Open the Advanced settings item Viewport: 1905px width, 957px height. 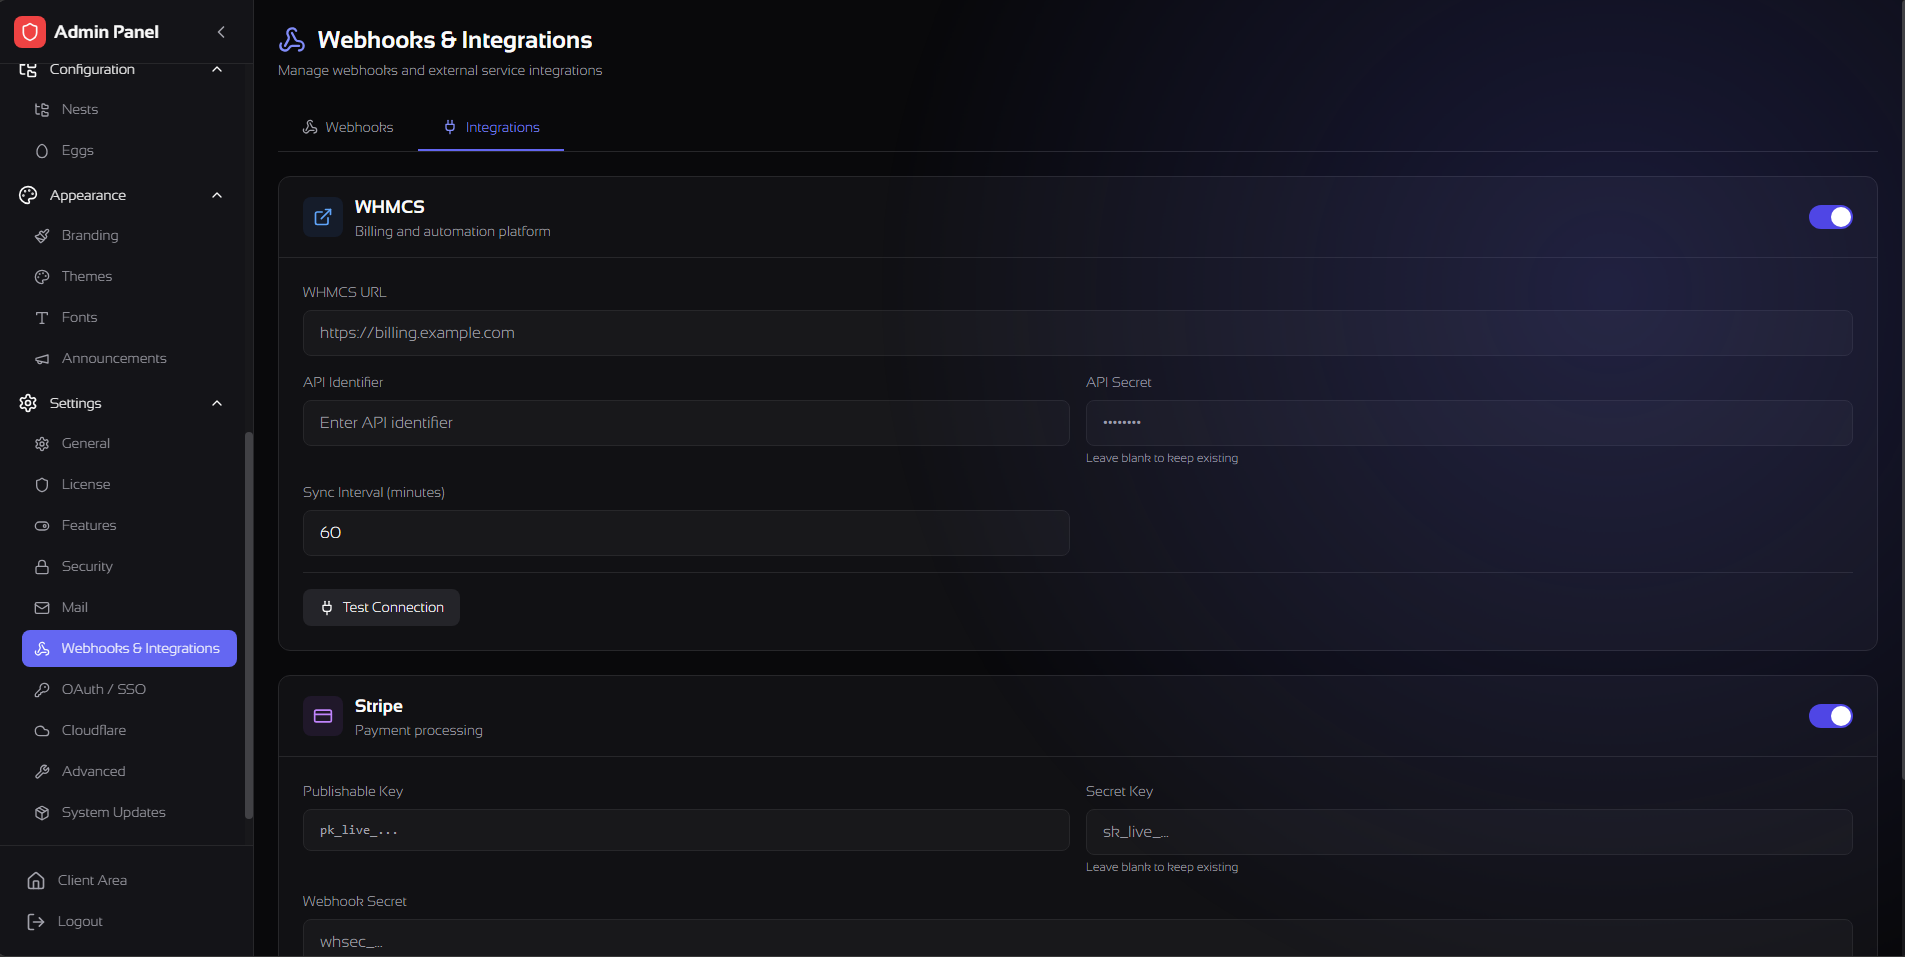129,772
